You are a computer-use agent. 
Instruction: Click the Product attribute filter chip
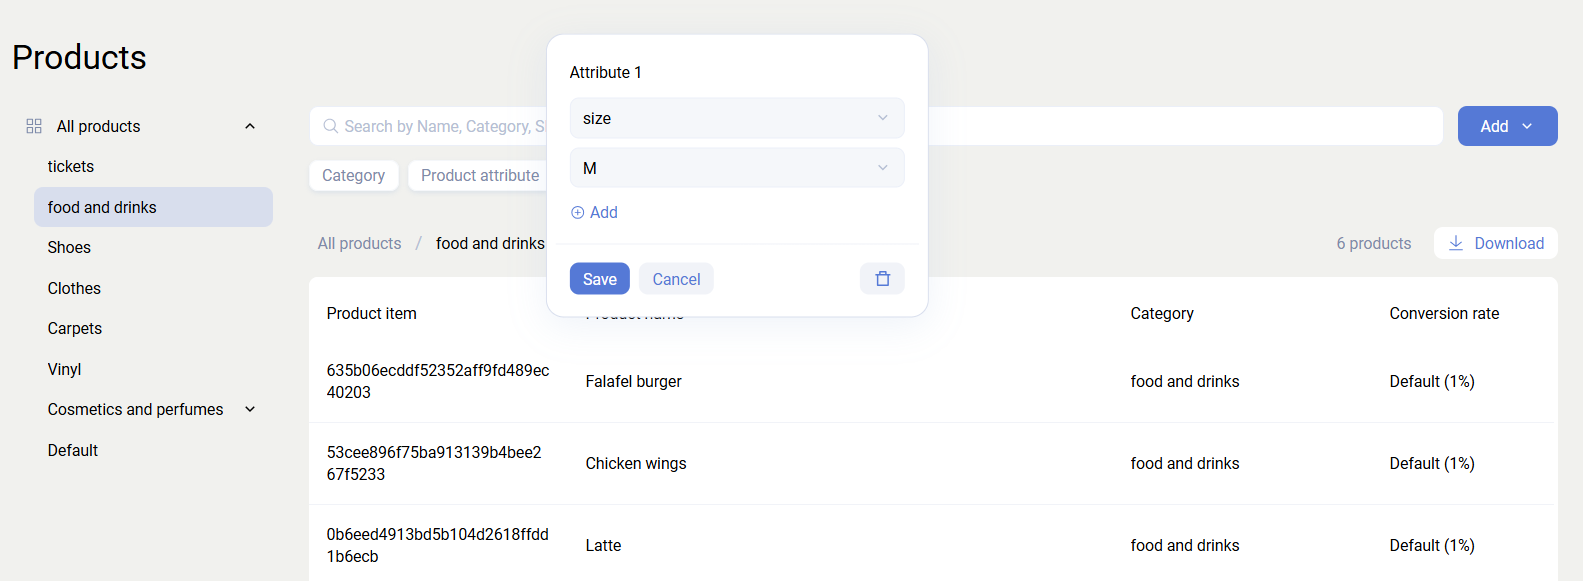(x=479, y=175)
